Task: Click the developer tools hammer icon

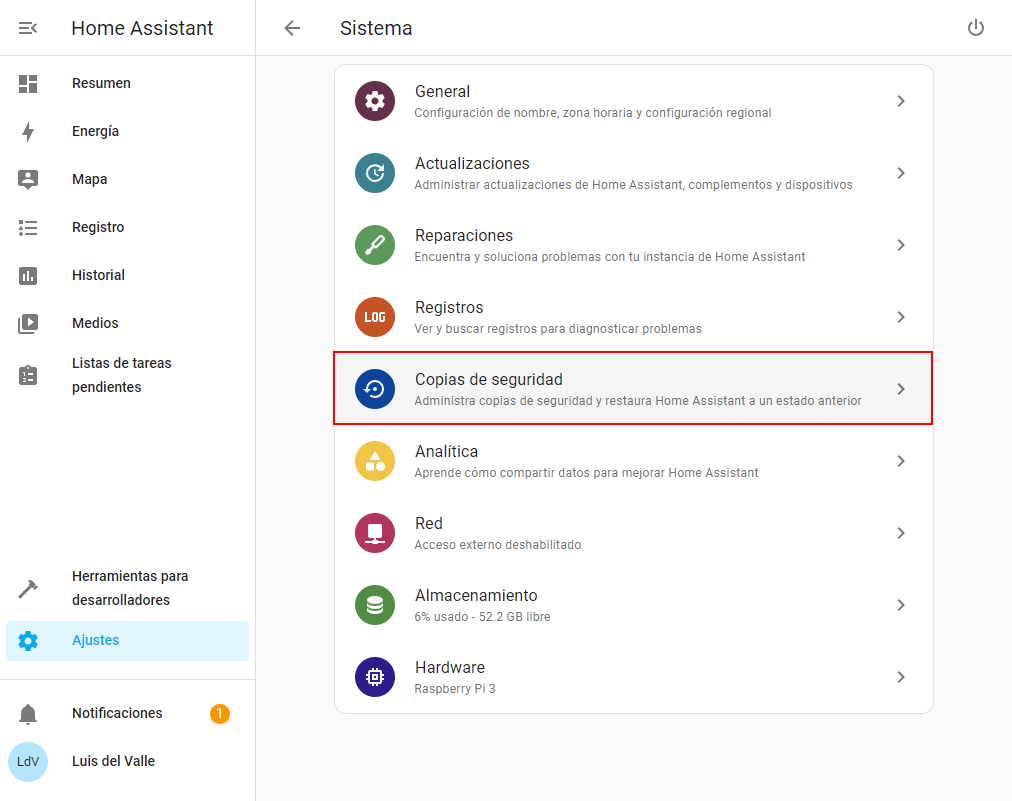Action: point(28,589)
